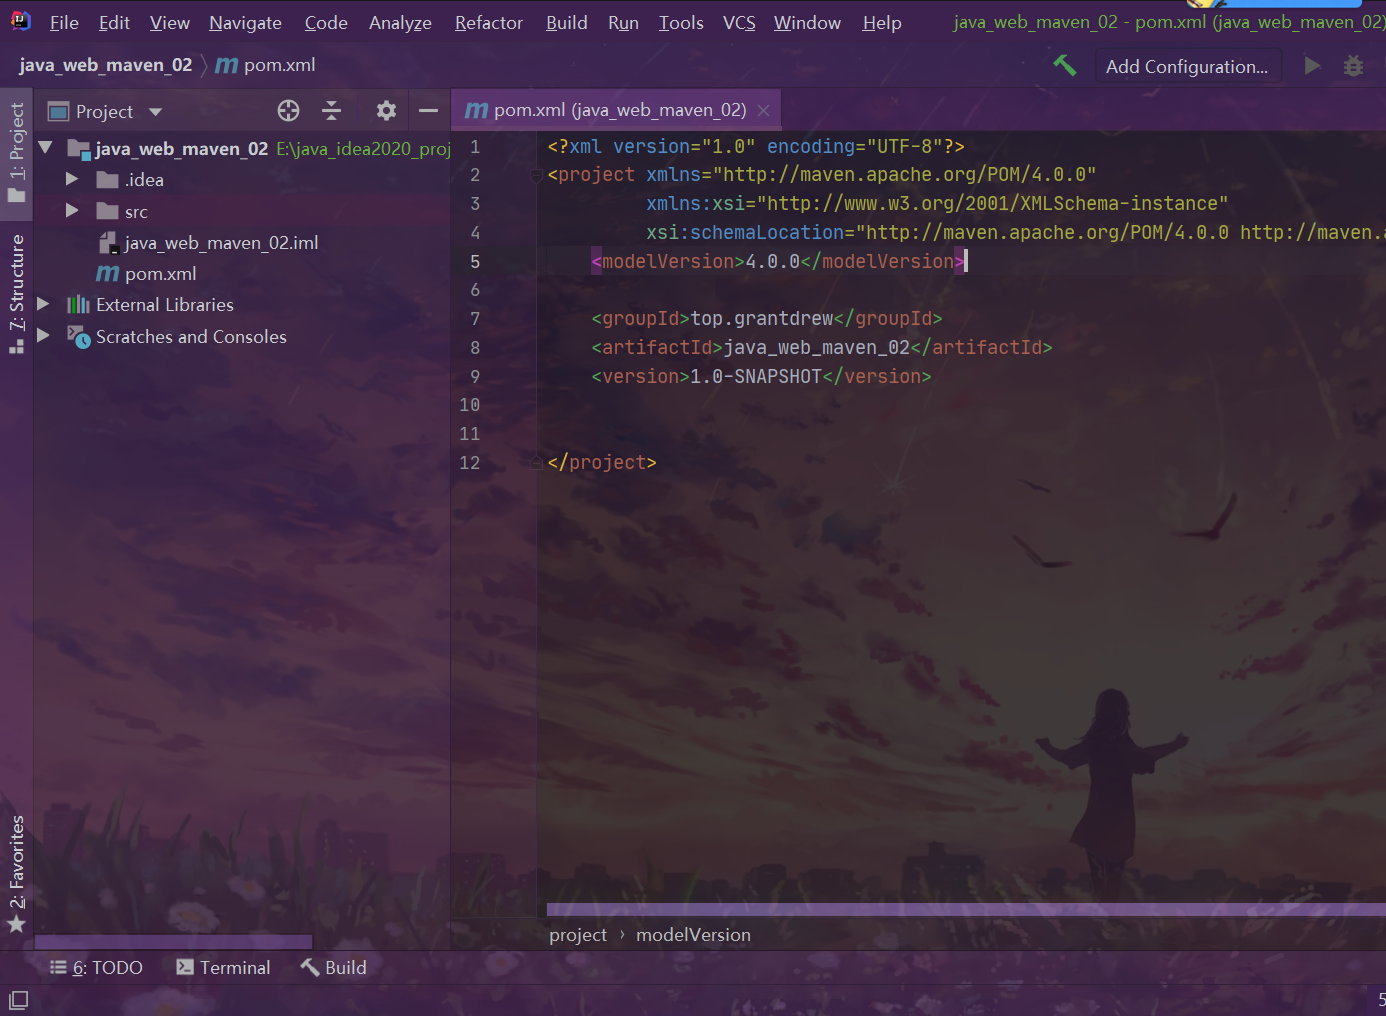Click the Debug bug icon
Screen dimensions: 1386x1016
[1353, 66]
